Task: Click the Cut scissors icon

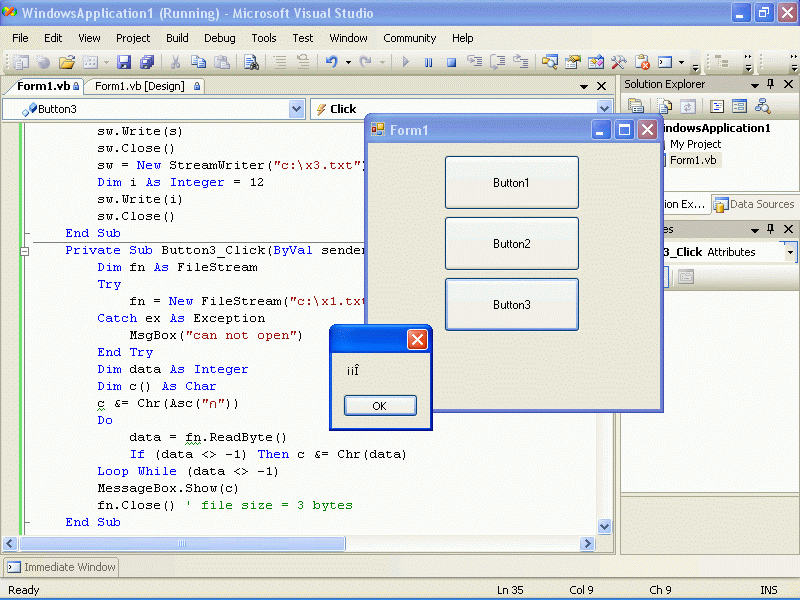Action: [176, 62]
